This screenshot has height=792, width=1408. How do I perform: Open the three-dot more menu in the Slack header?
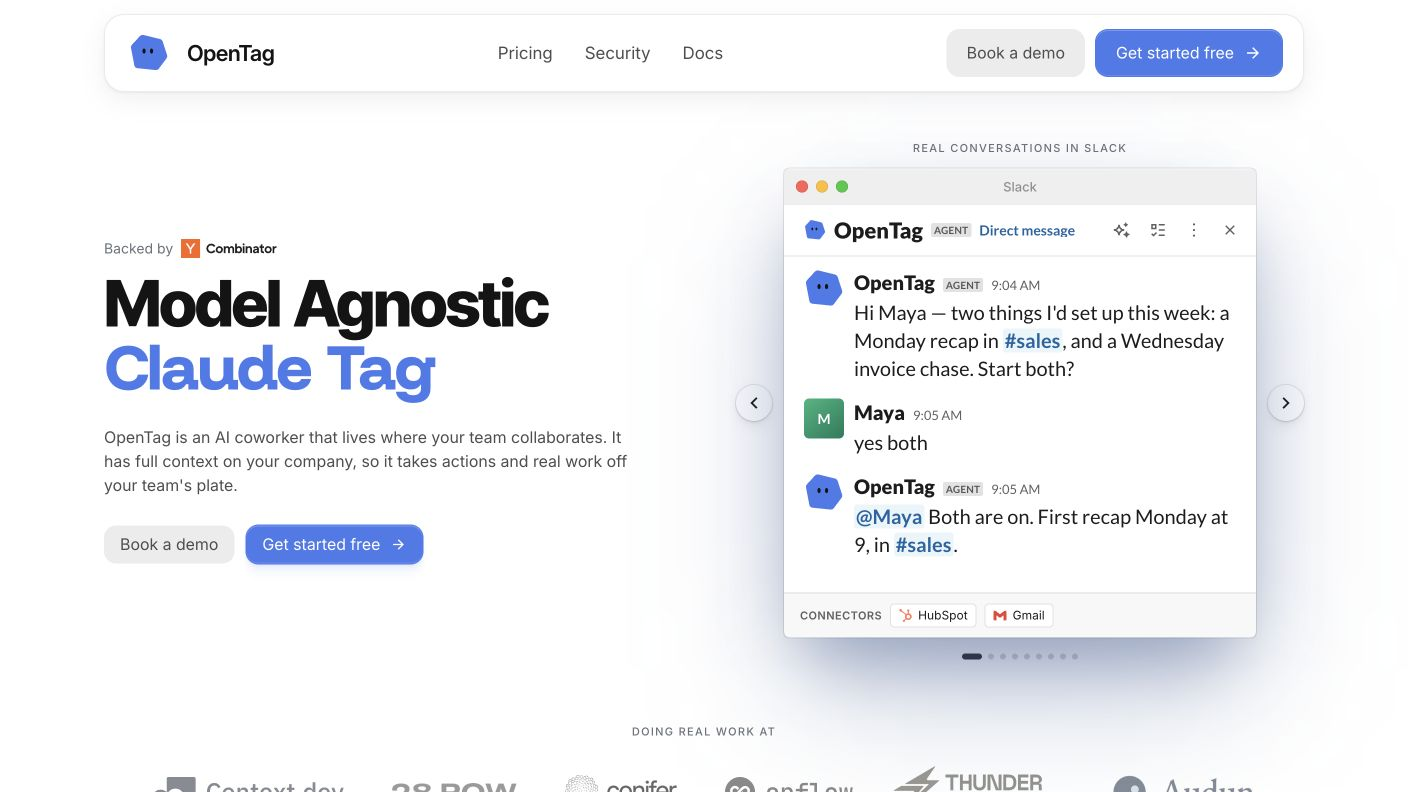click(x=1194, y=230)
